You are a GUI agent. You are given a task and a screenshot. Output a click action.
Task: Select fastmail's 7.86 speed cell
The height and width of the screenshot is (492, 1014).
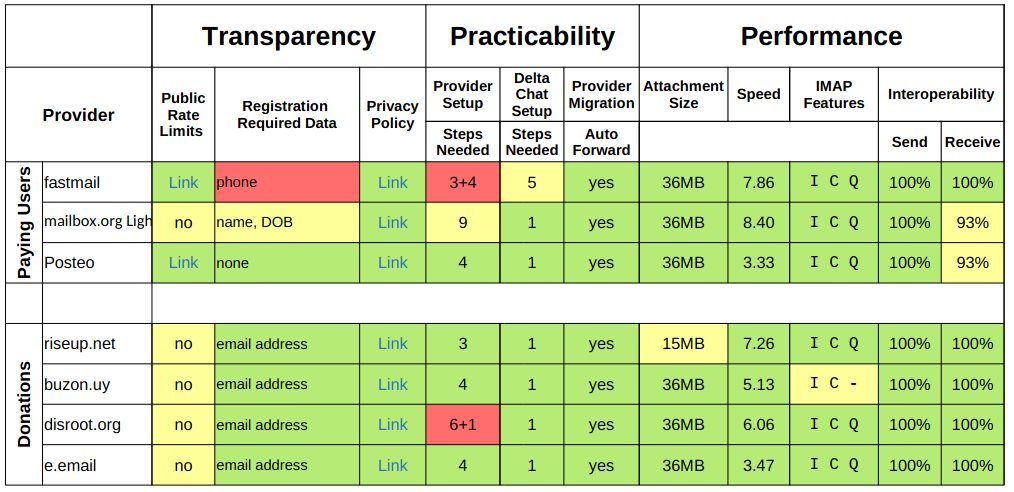click(758, 182)
